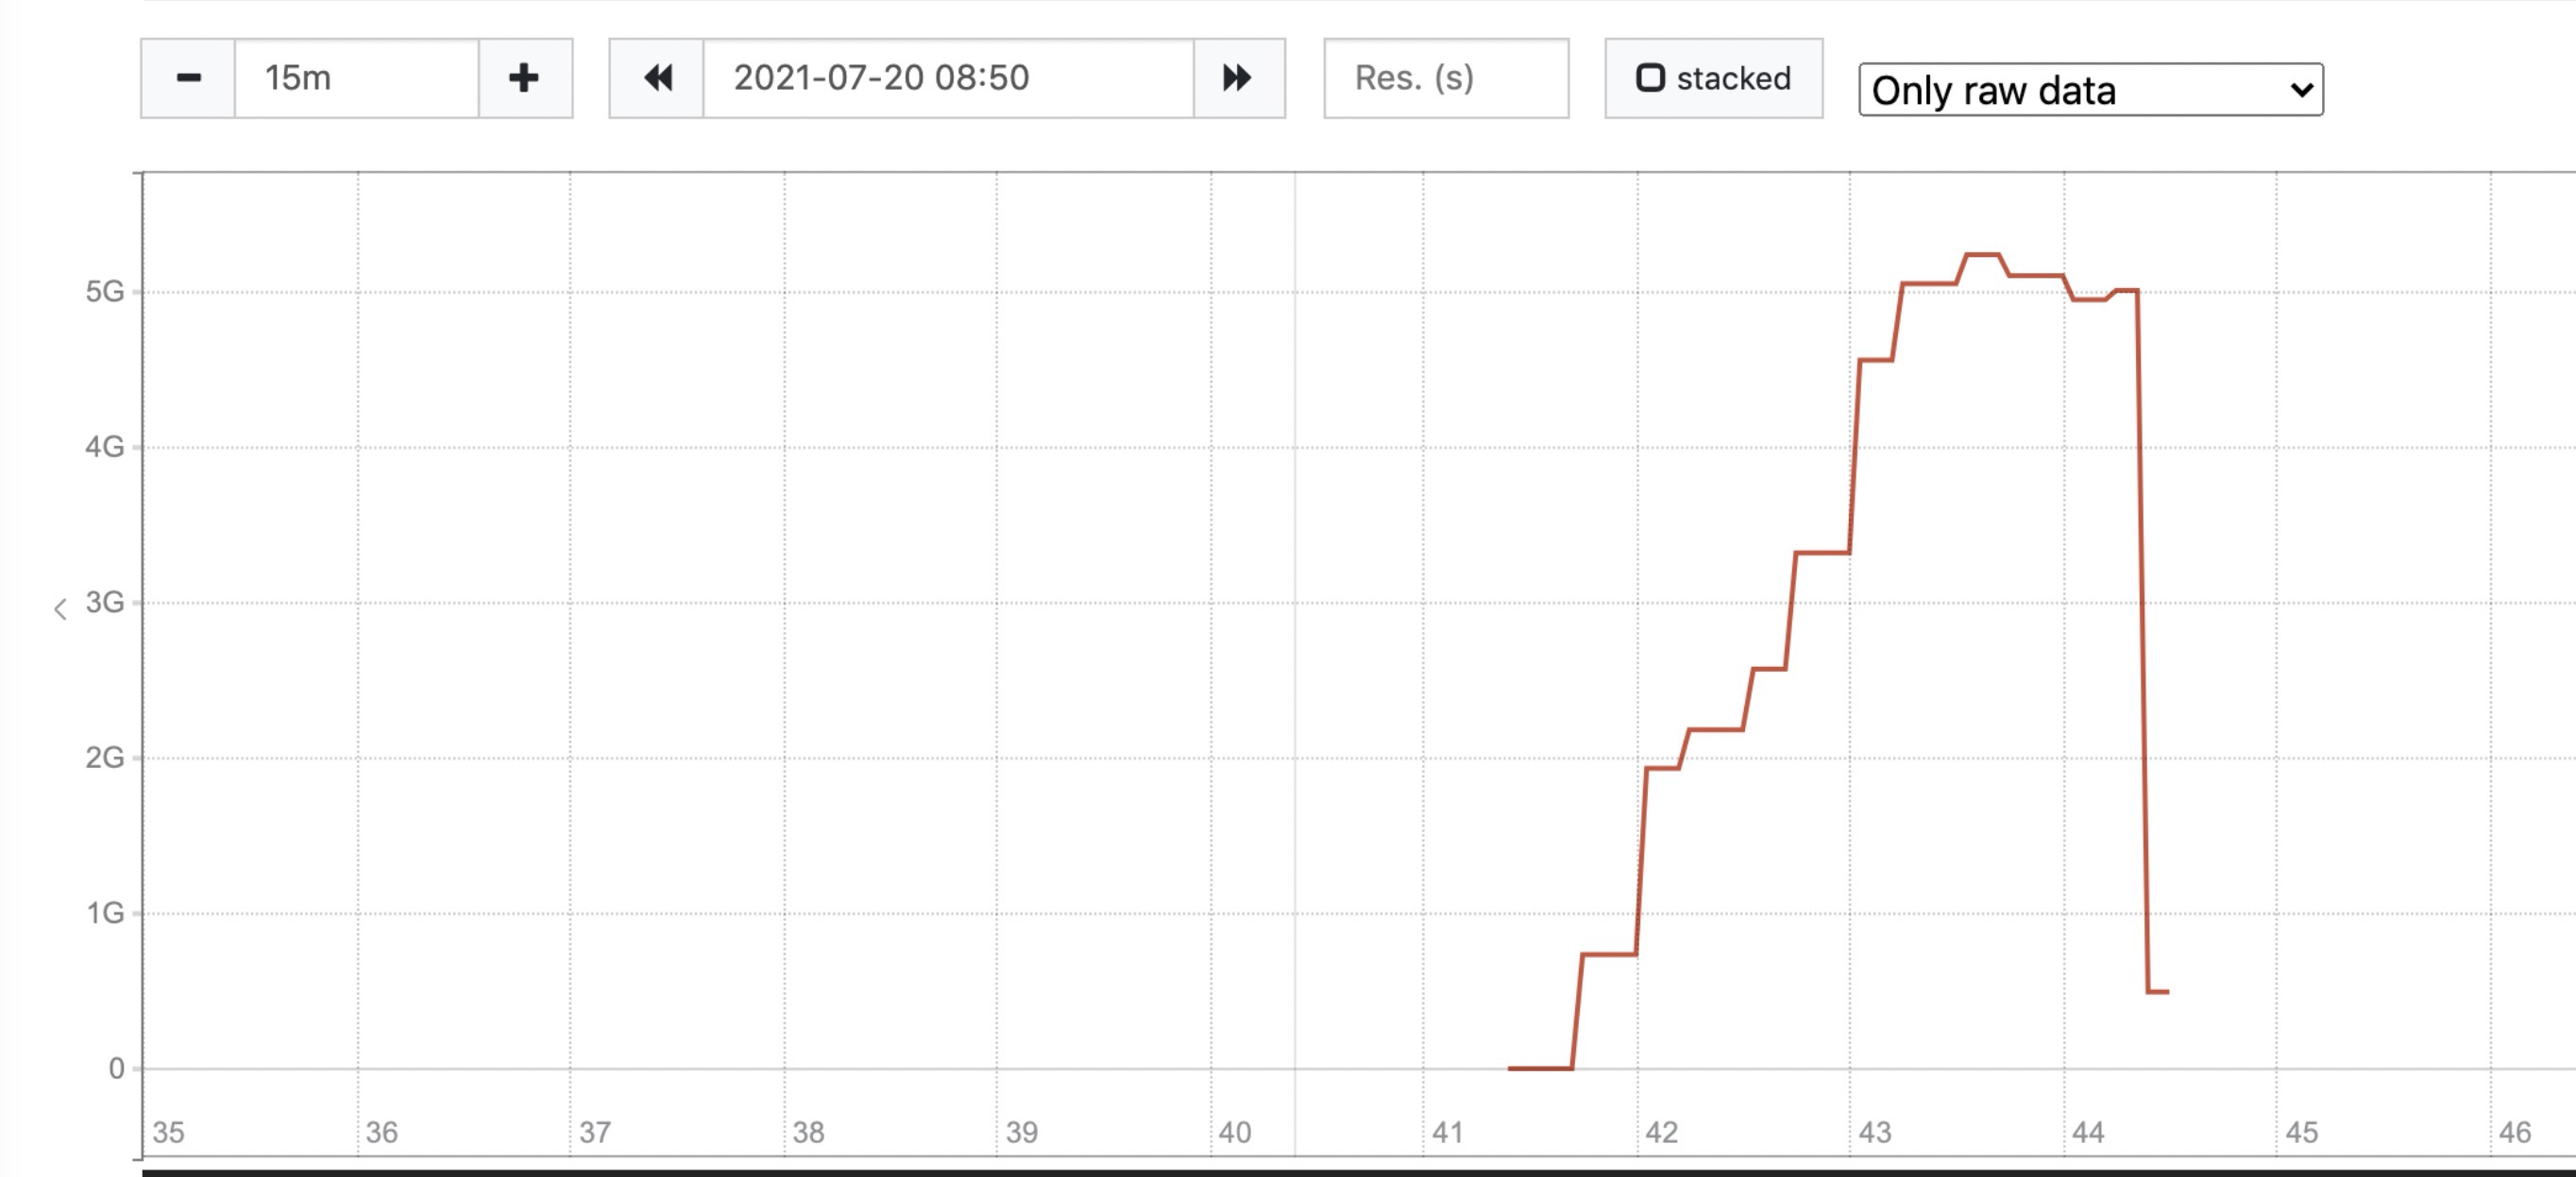Increase the time range with the plus button
Viewport: 2576px width, 1177px height.
click(524, 78)
